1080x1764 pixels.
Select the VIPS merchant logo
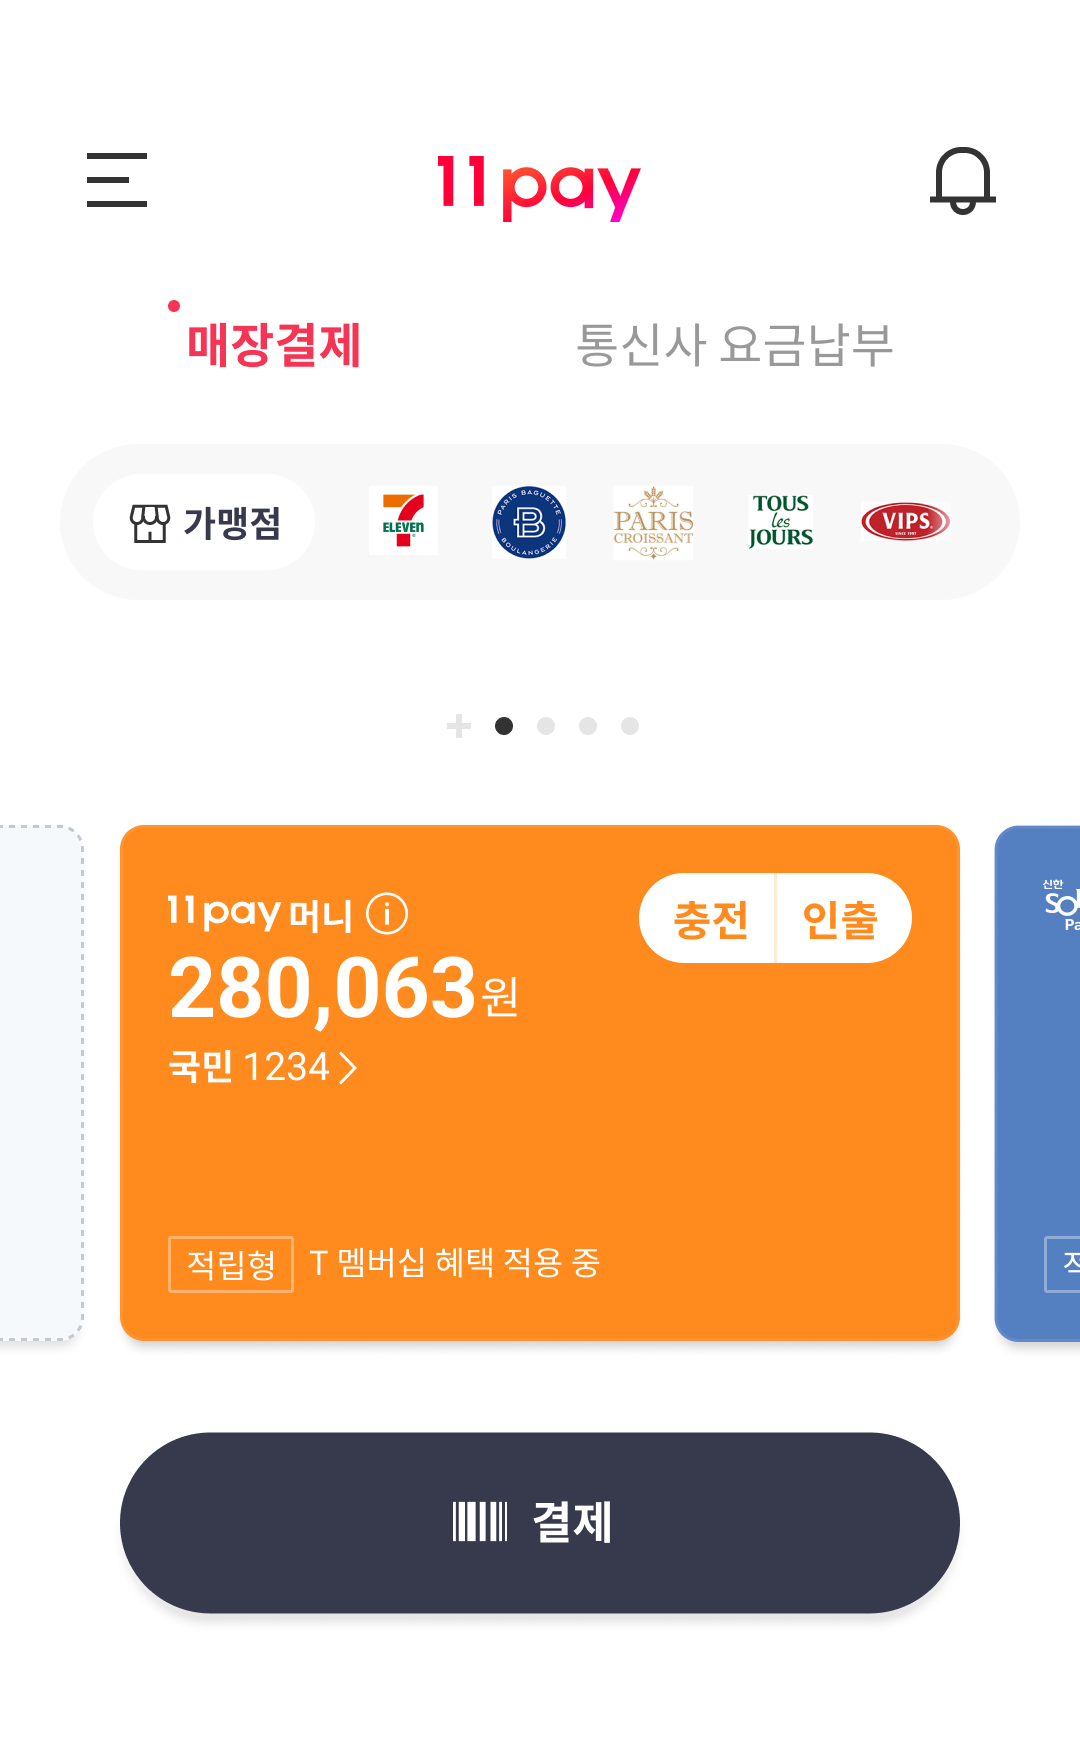click(x=905, y=521)
